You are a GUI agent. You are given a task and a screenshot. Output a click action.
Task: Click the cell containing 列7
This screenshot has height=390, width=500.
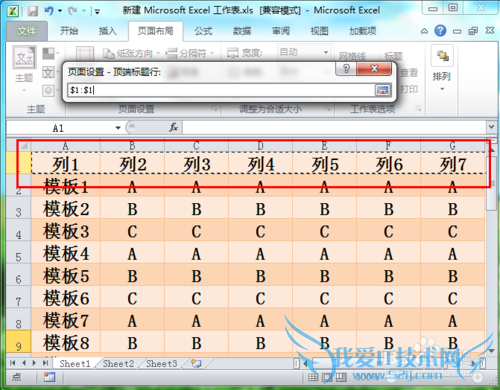[x=452, y=163]
